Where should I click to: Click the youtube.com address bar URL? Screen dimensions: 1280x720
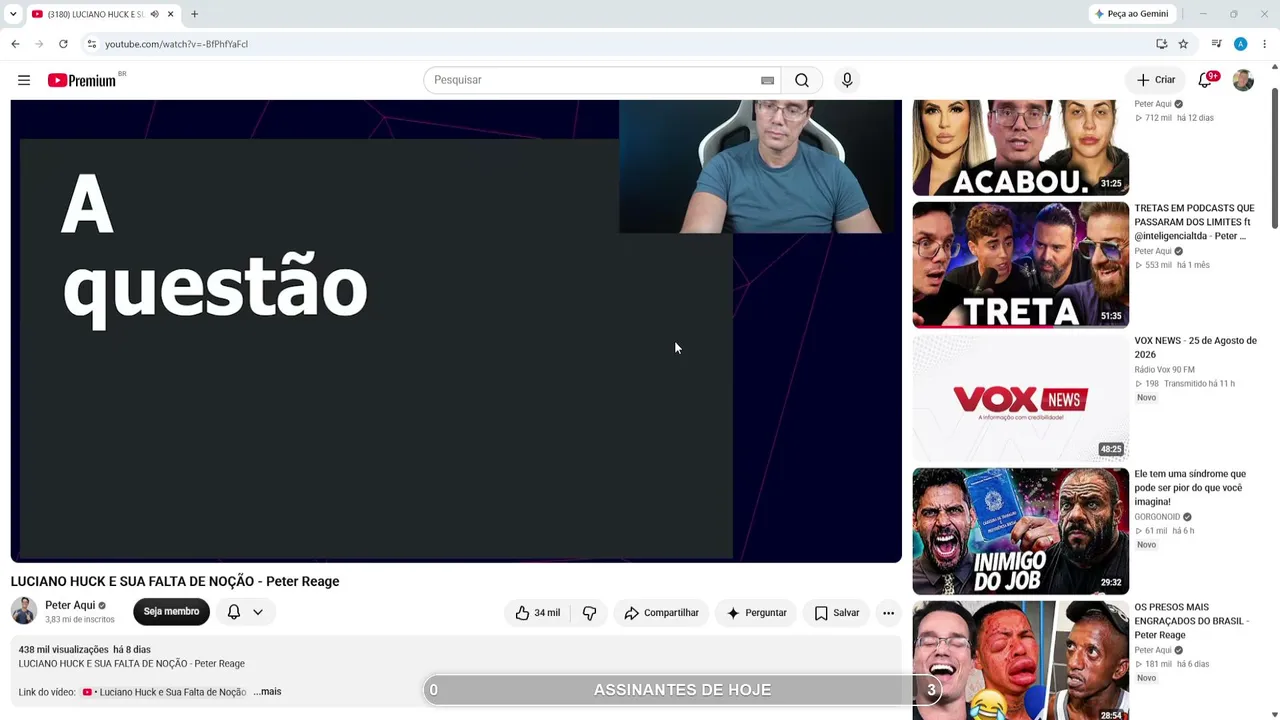pyautogui.click(x=176, y=44)
